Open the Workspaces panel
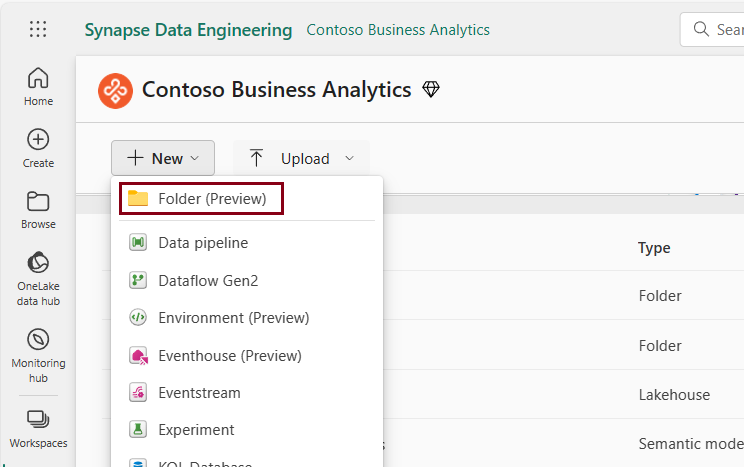744x467 pixels. [x=38, y=429]
